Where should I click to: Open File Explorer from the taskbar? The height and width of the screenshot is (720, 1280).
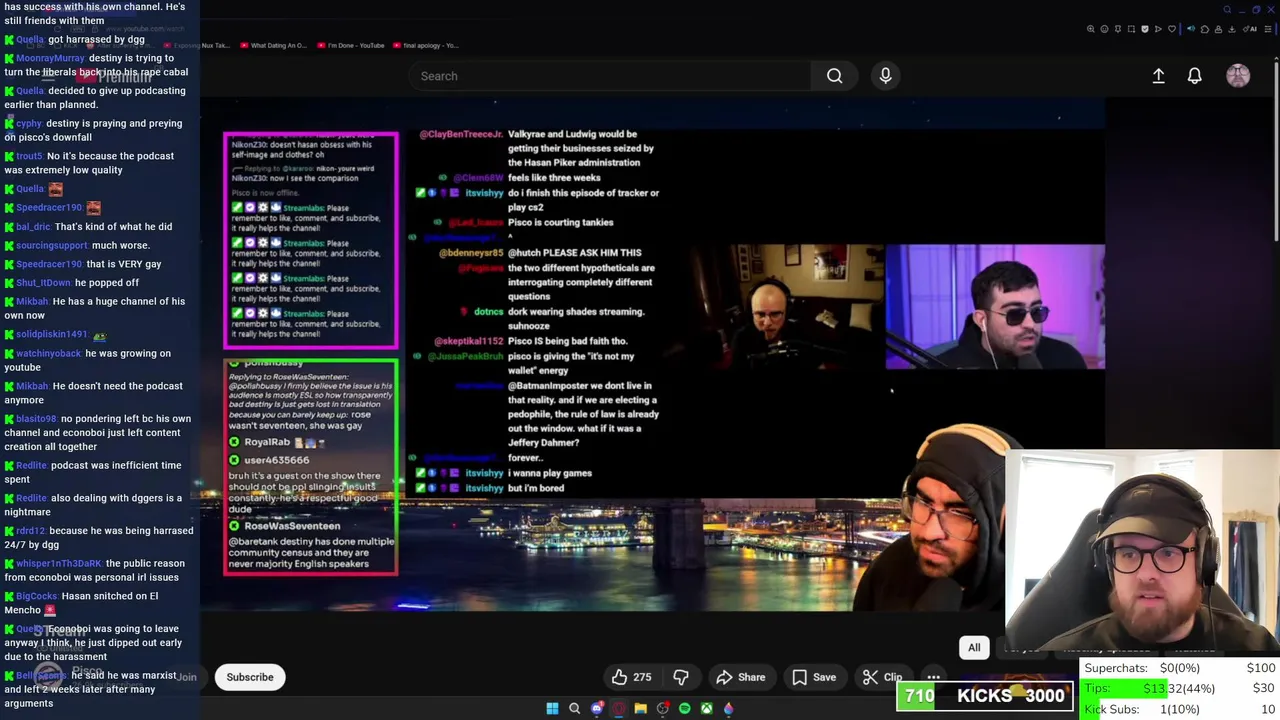pyautogui.click(x=640, y=709)
